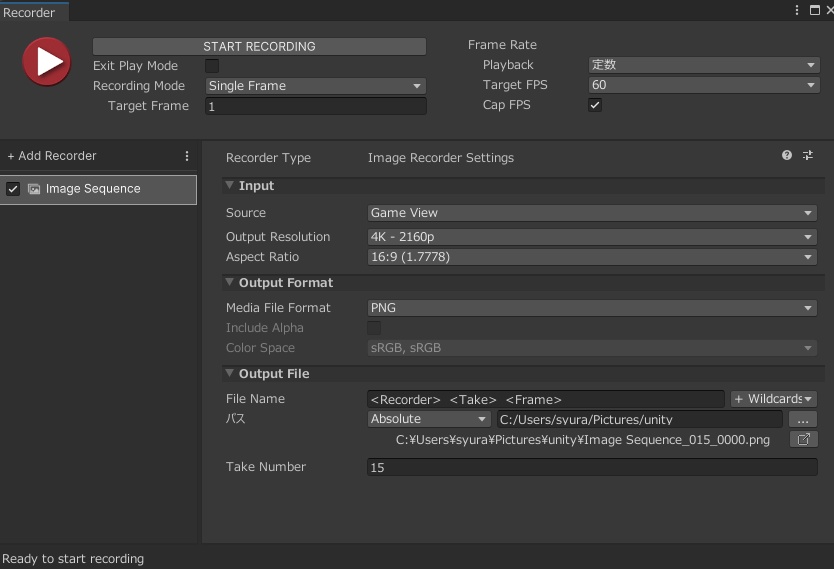This screenshot has height=569, width=834.
Task: Select the Recorder tab
Action: click(30, 12)
